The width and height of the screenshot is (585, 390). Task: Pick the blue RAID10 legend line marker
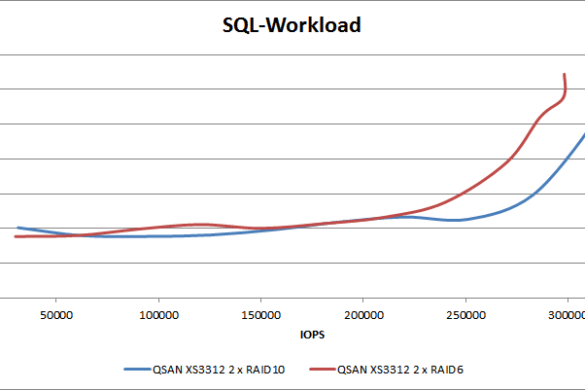click(x=137, y=369)
